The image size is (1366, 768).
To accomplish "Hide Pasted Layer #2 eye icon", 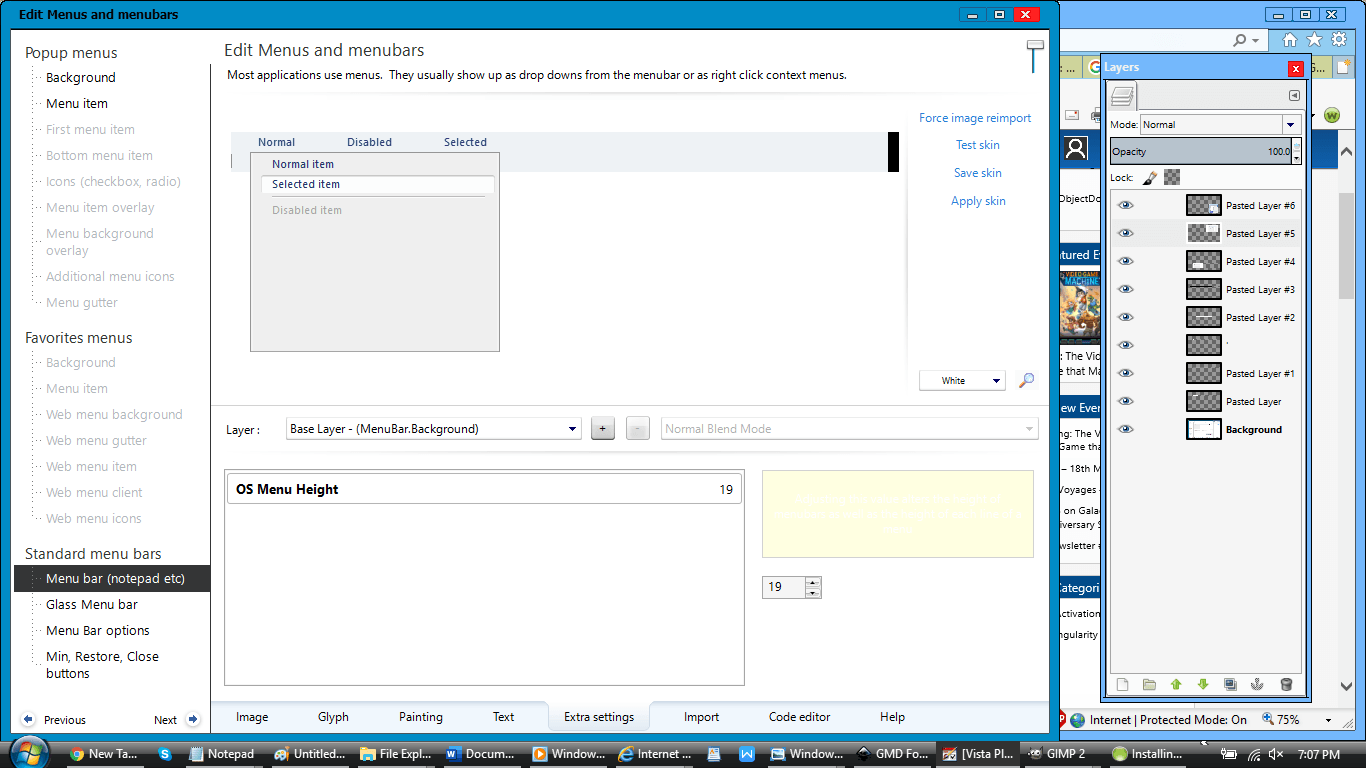I will pyautogui.click(x=1126, y=317).
